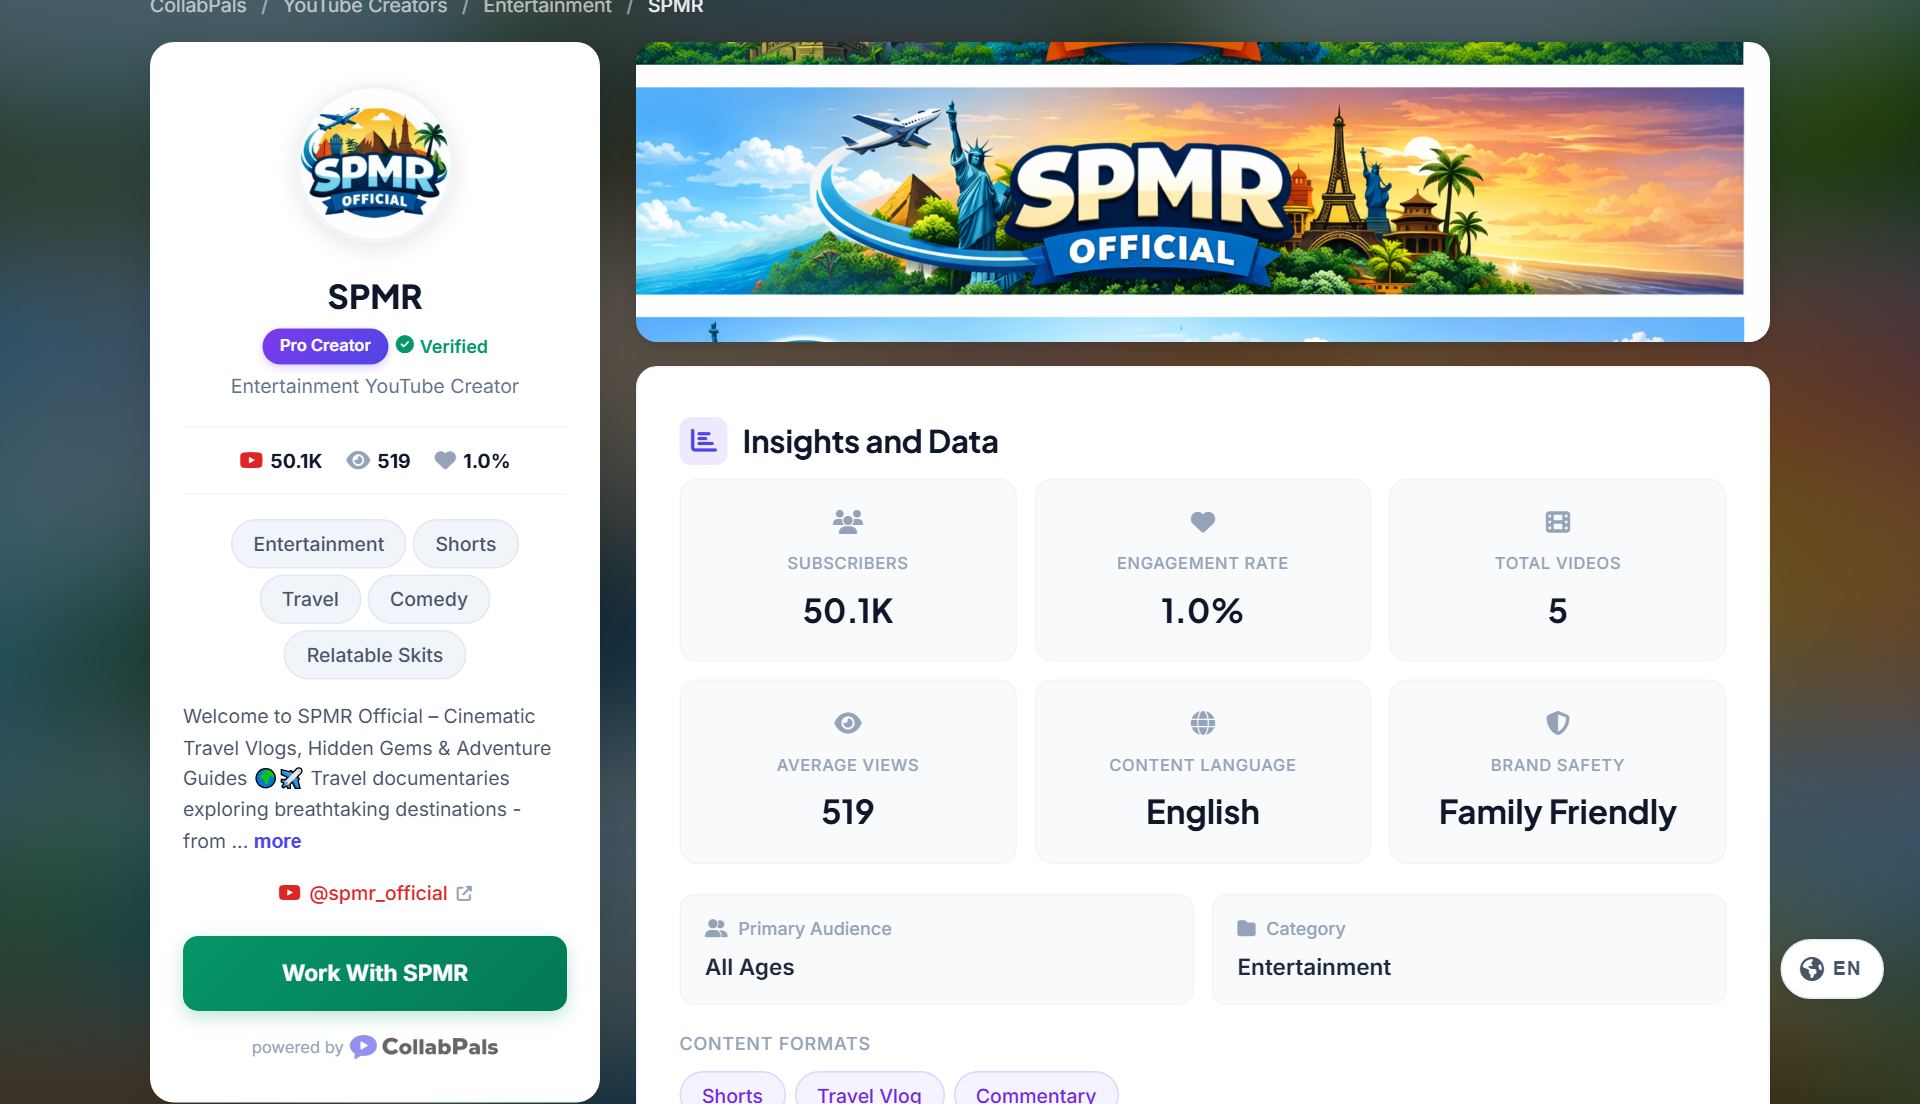The image size is (1920, 1104).
Task: Click the Engagement Rate heart icon
Action: [1203, 521]
